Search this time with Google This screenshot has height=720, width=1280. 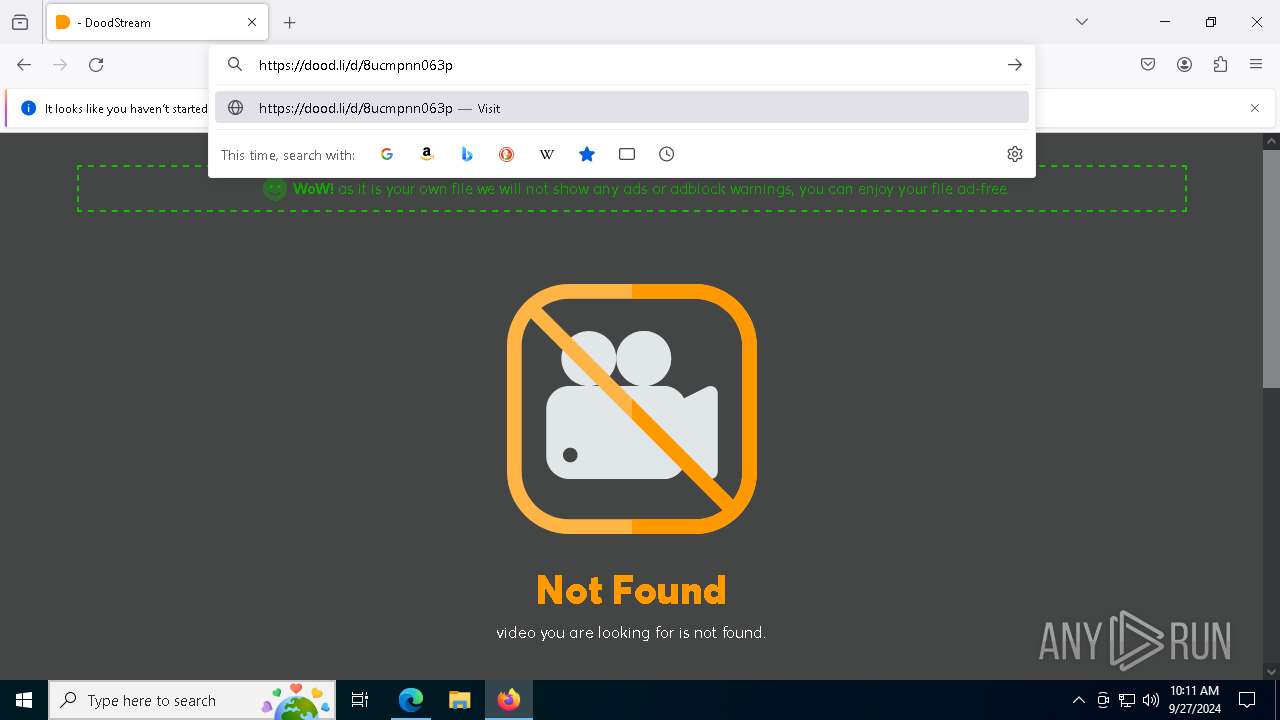(387, 154)
